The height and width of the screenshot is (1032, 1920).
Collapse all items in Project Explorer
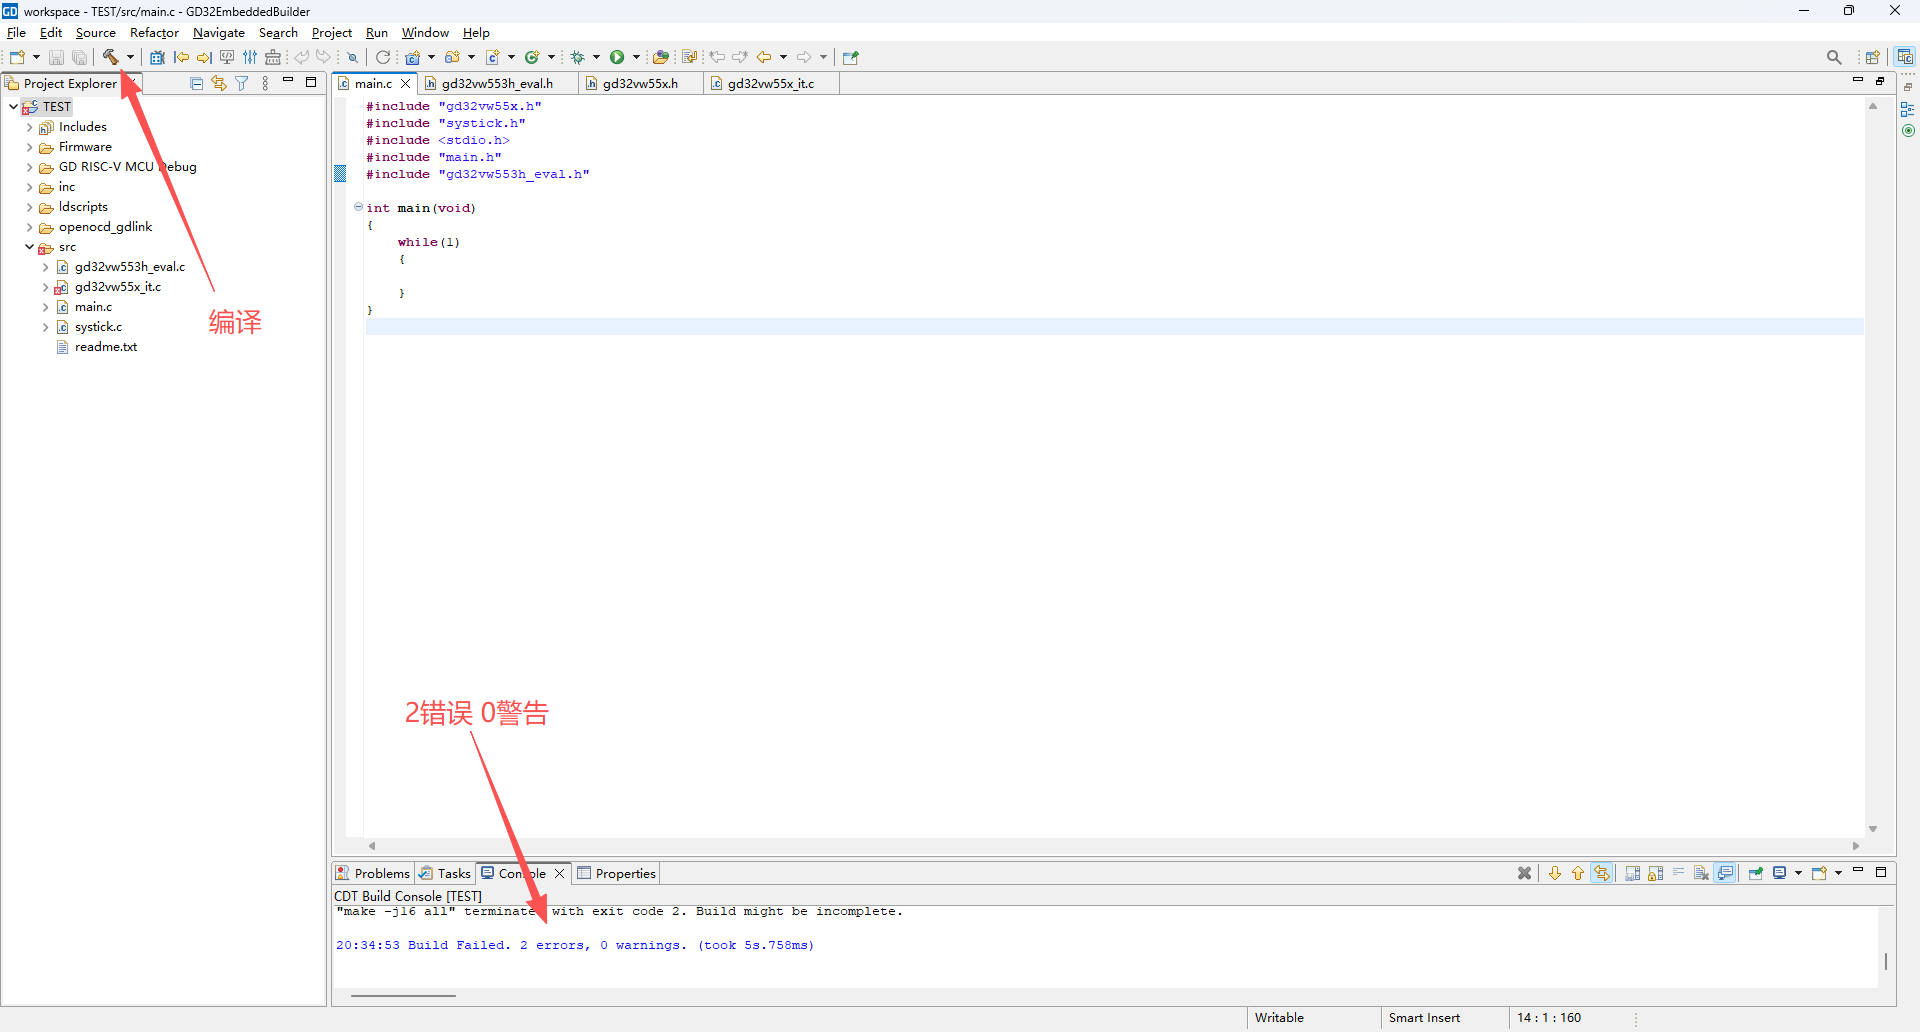click(x=196, y=83)
